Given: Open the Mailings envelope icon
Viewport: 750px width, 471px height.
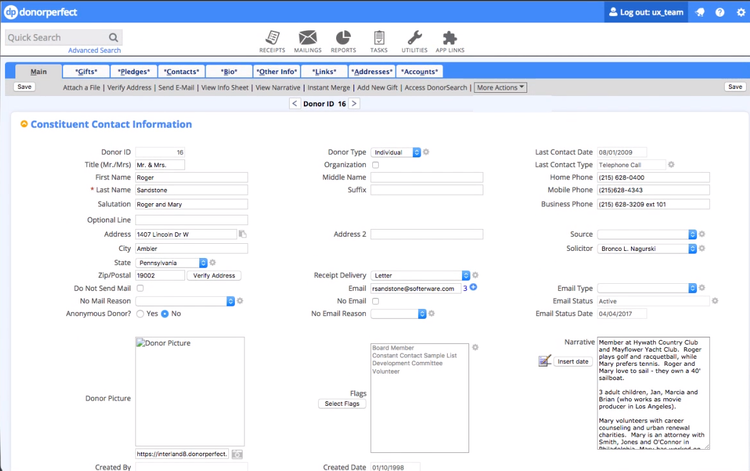Looking at the screenshot, I should click(x=307, y=39).
